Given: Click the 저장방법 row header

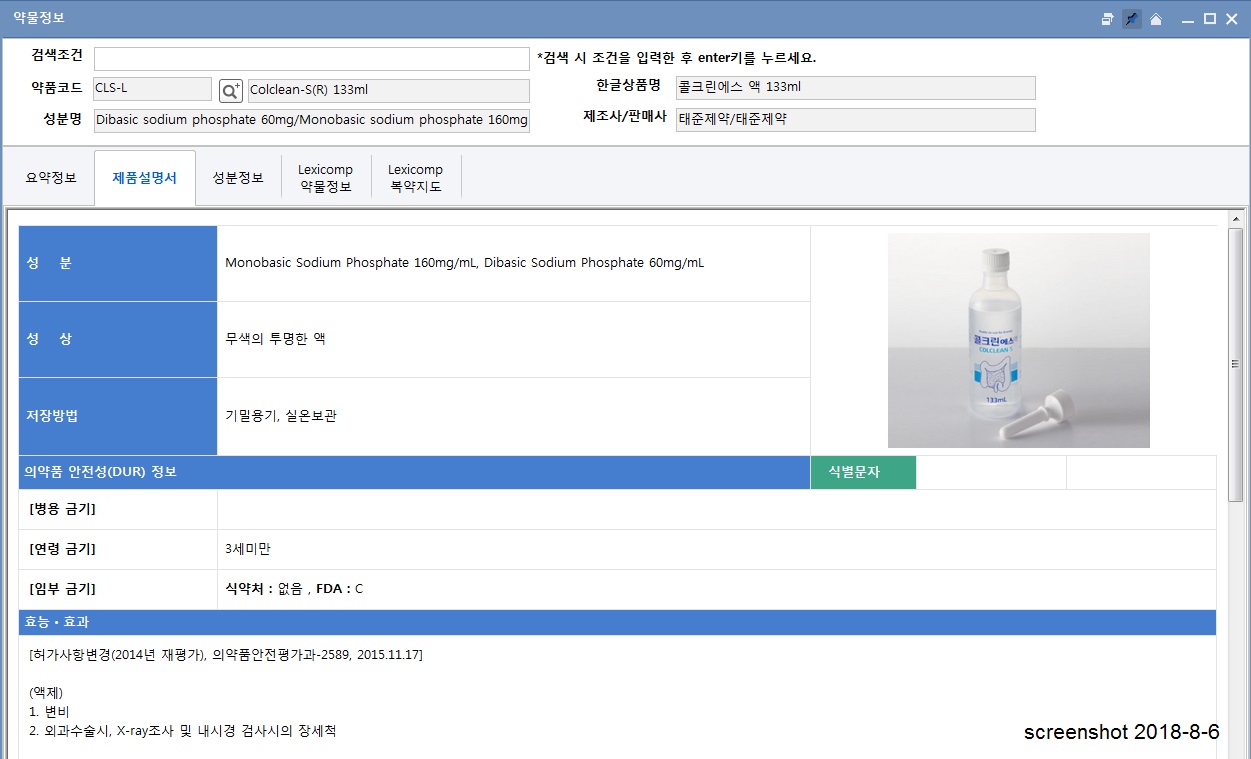Looking at the screenshot, I should 118,416.
